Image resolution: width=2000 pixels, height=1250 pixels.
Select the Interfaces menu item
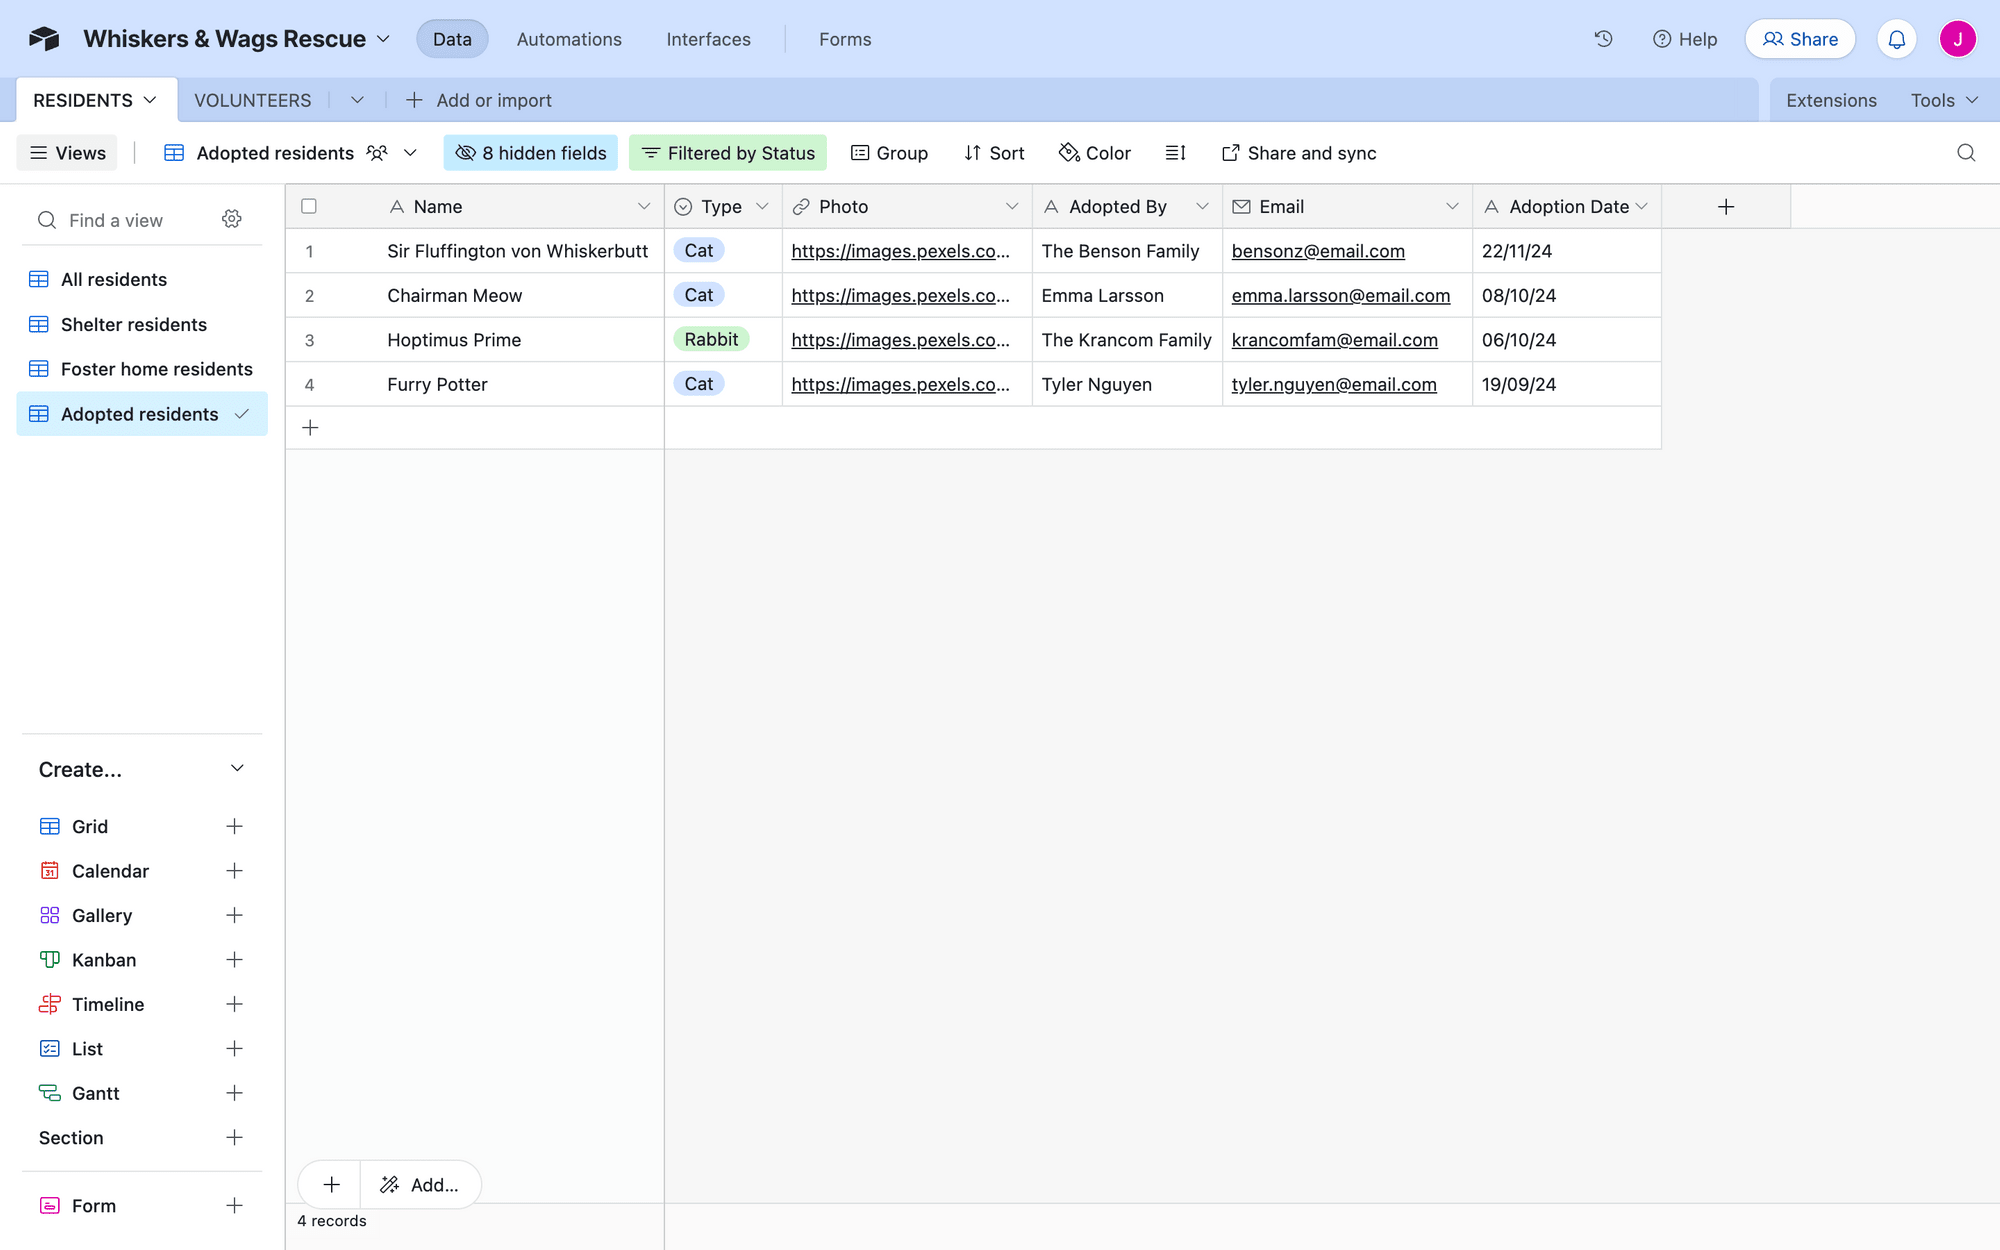[707, 39]
